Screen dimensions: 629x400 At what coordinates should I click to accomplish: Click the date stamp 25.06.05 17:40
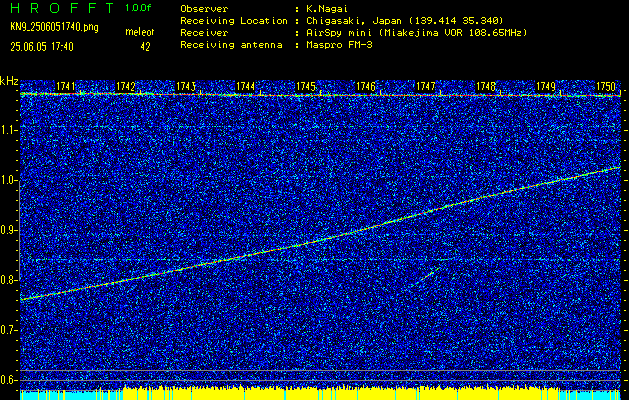pyautogui.click(x=42, y=47)
